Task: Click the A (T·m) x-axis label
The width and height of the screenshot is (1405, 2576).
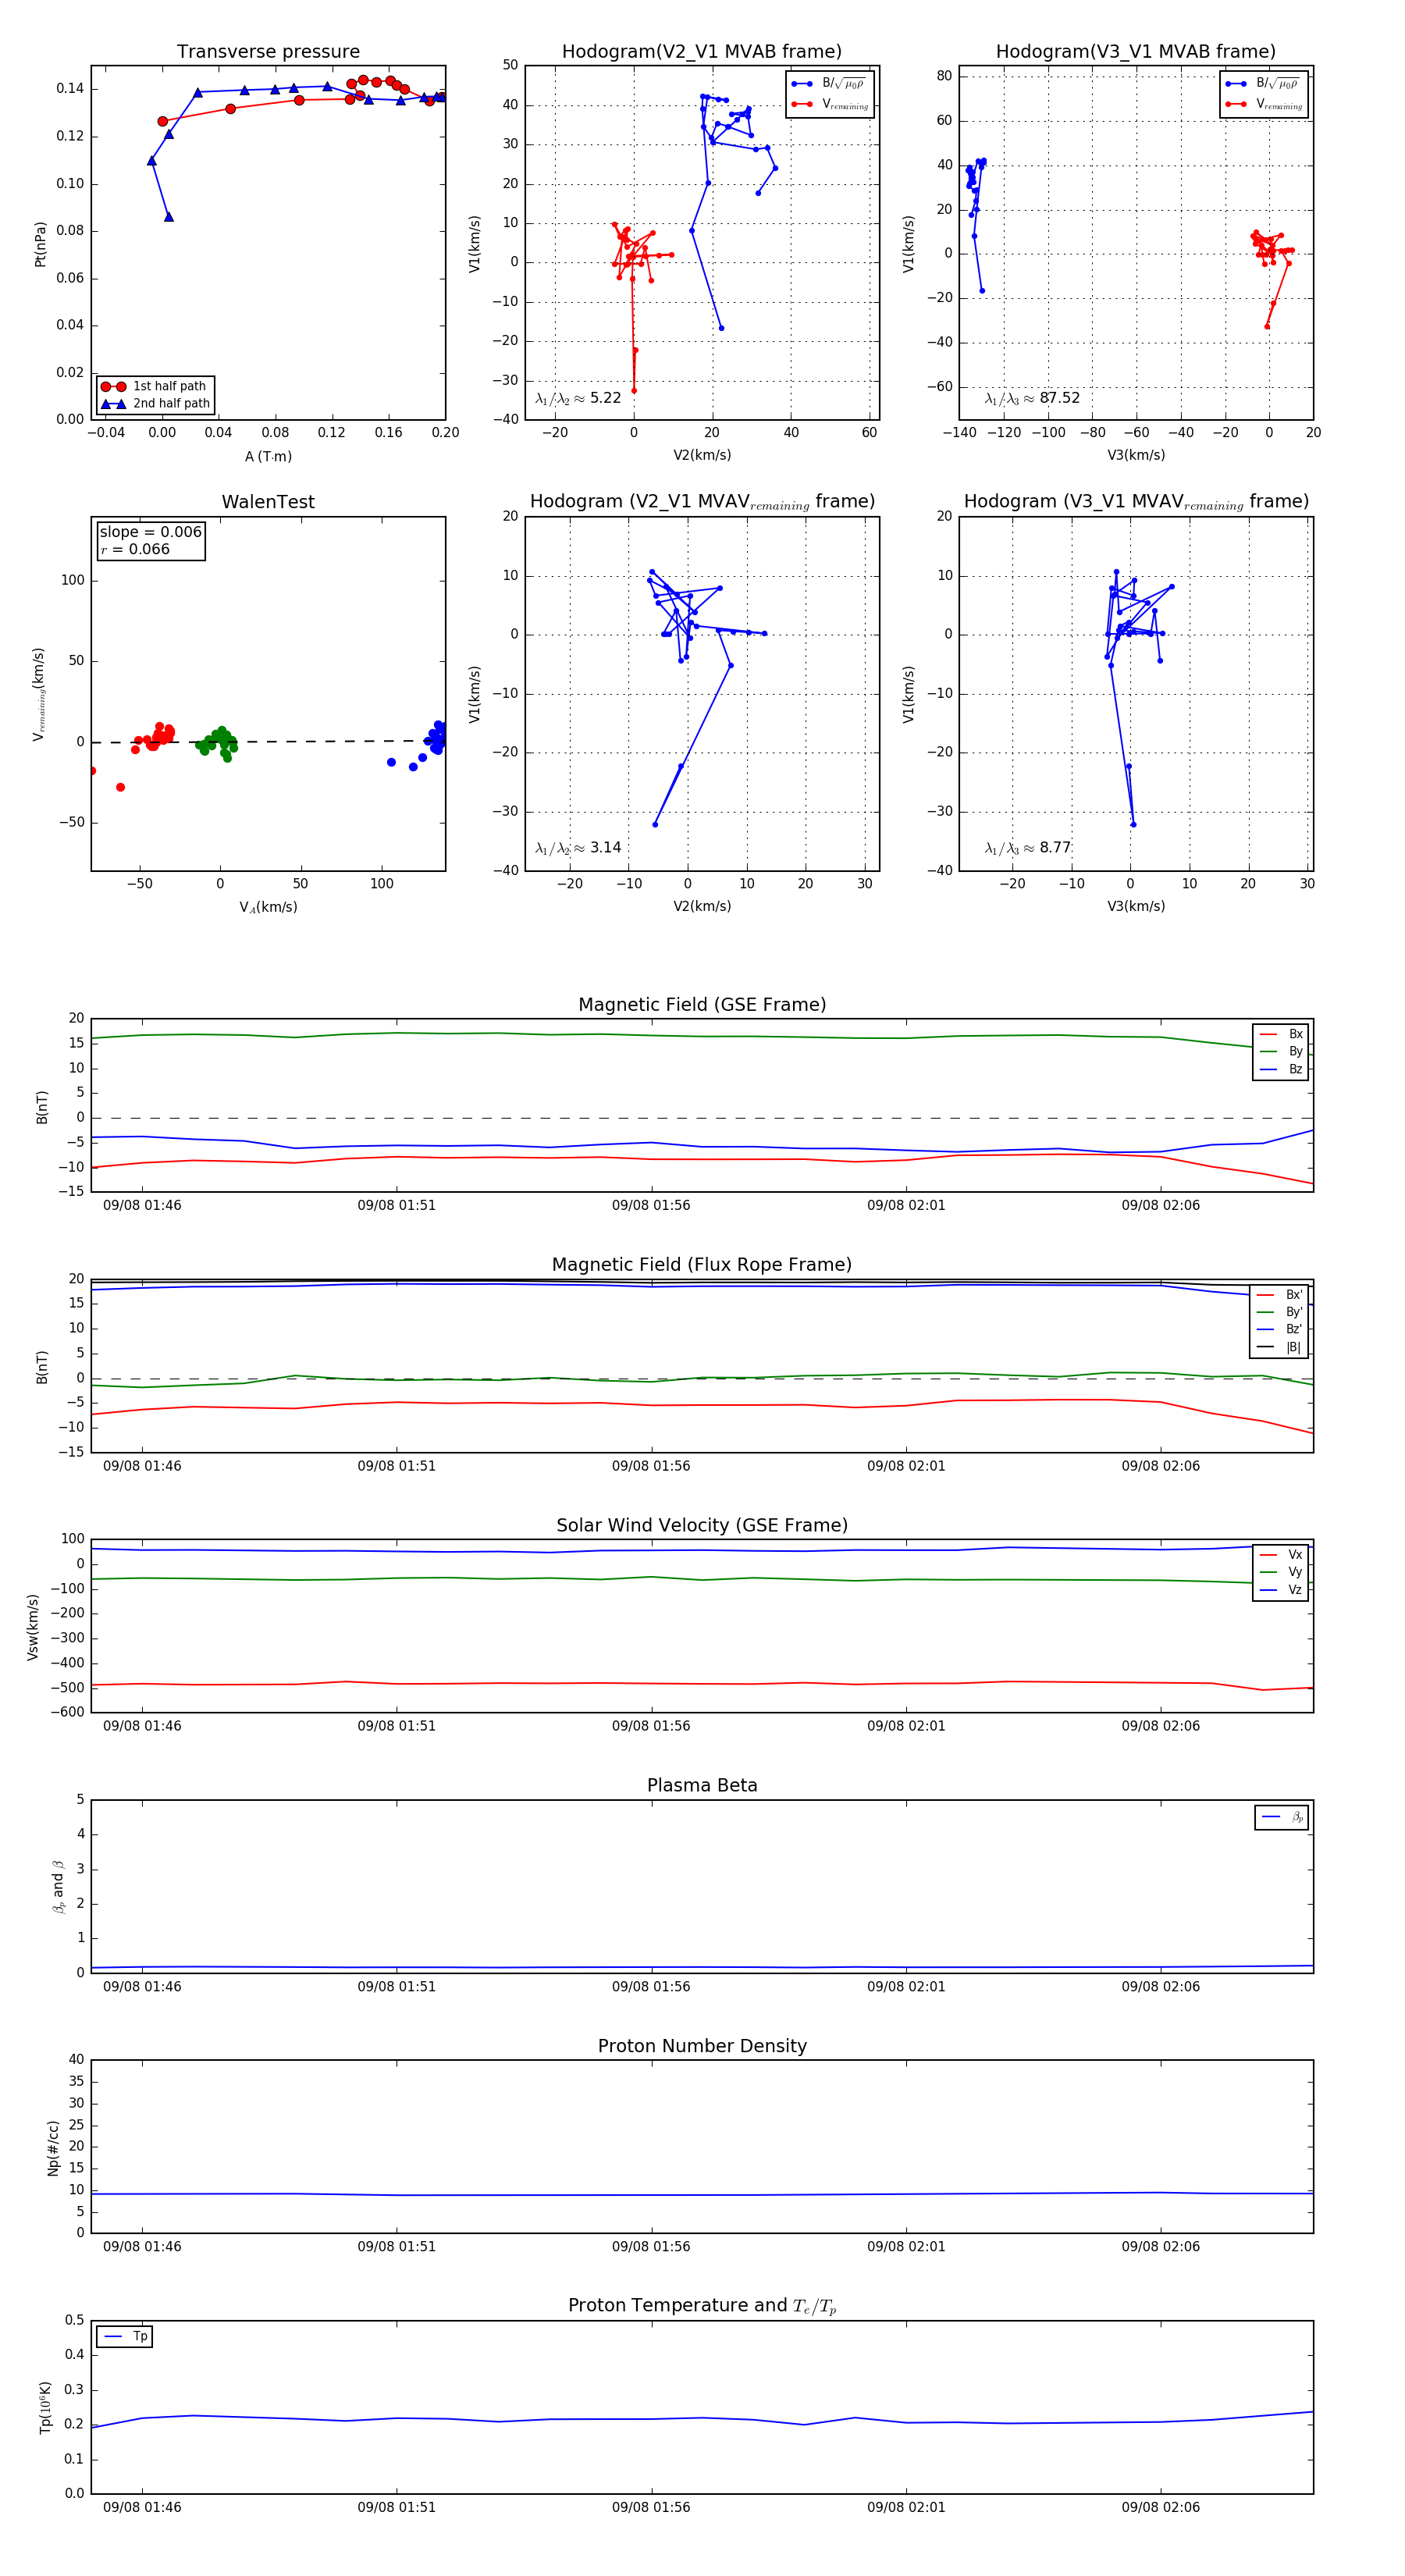Action: [x=268, y=457]
